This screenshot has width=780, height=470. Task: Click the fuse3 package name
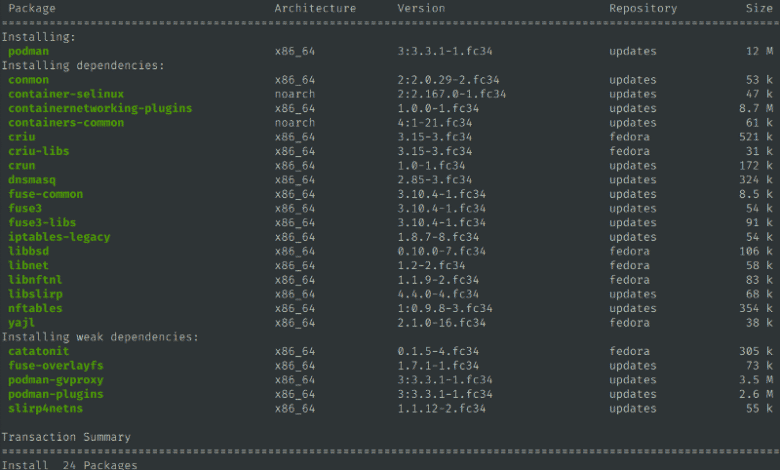25,208
